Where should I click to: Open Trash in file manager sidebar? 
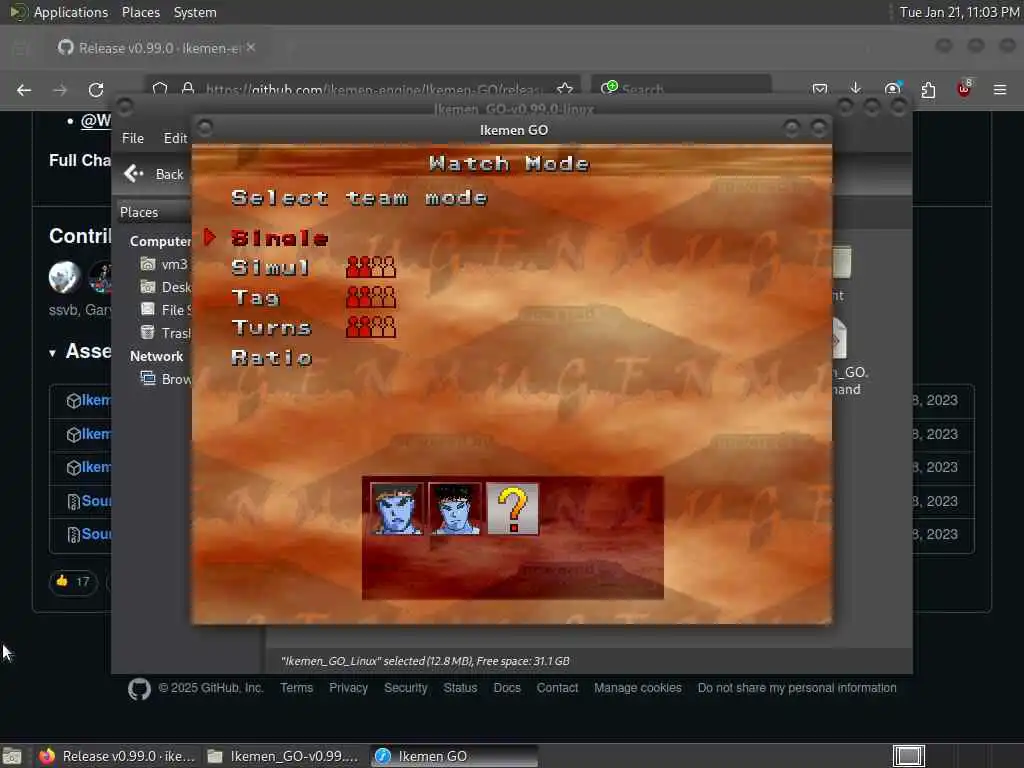pos(165,333)
